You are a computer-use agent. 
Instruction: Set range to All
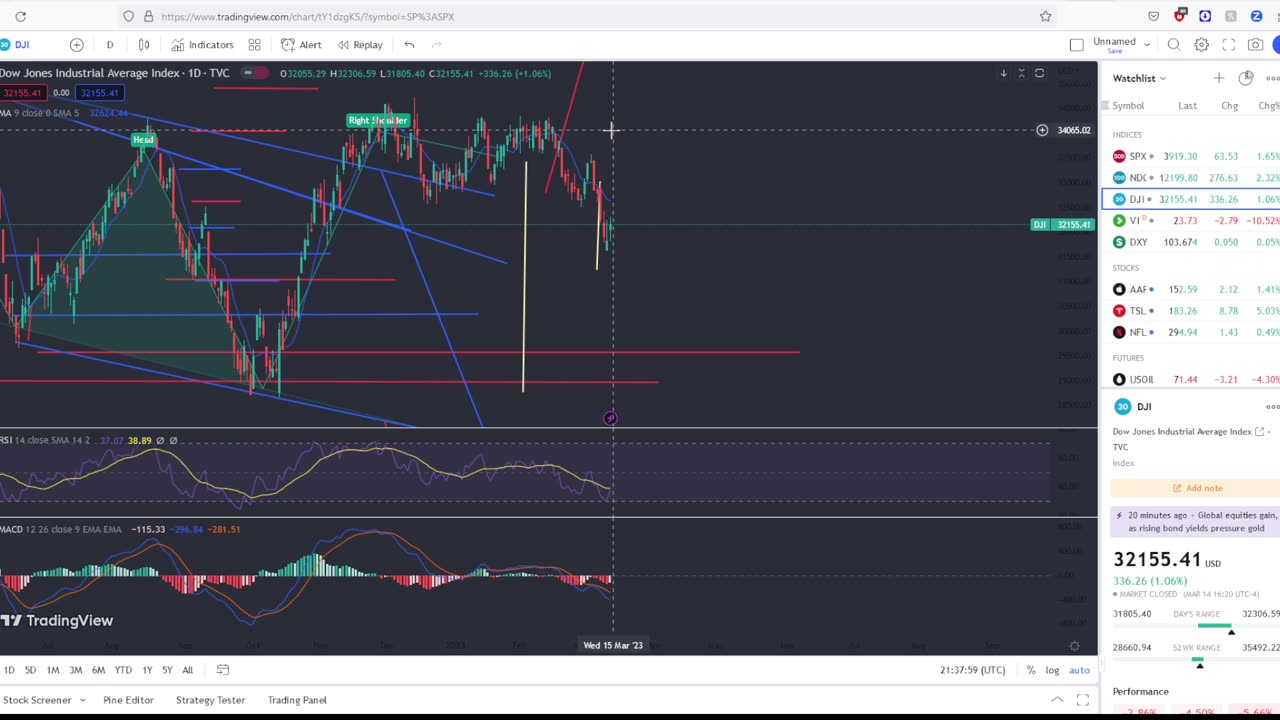pos(187,670)
